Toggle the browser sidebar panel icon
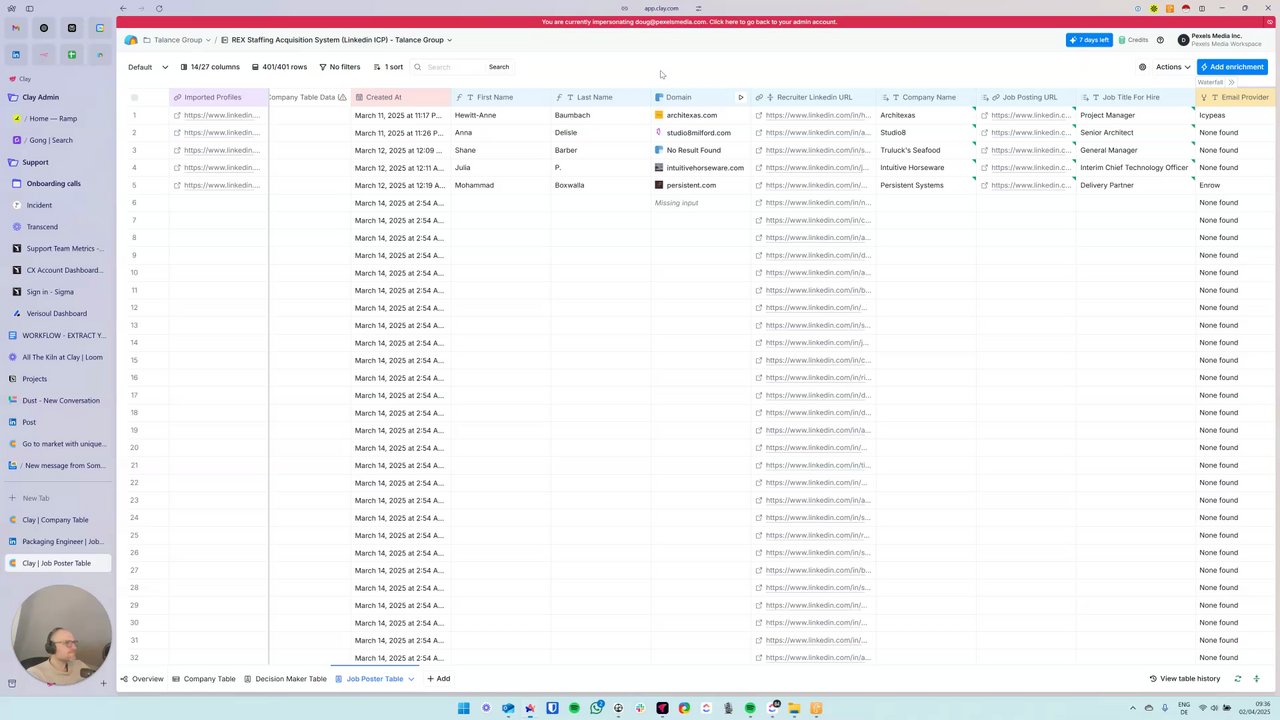Viewport: 1280px width, 720px height. point(29,8)
